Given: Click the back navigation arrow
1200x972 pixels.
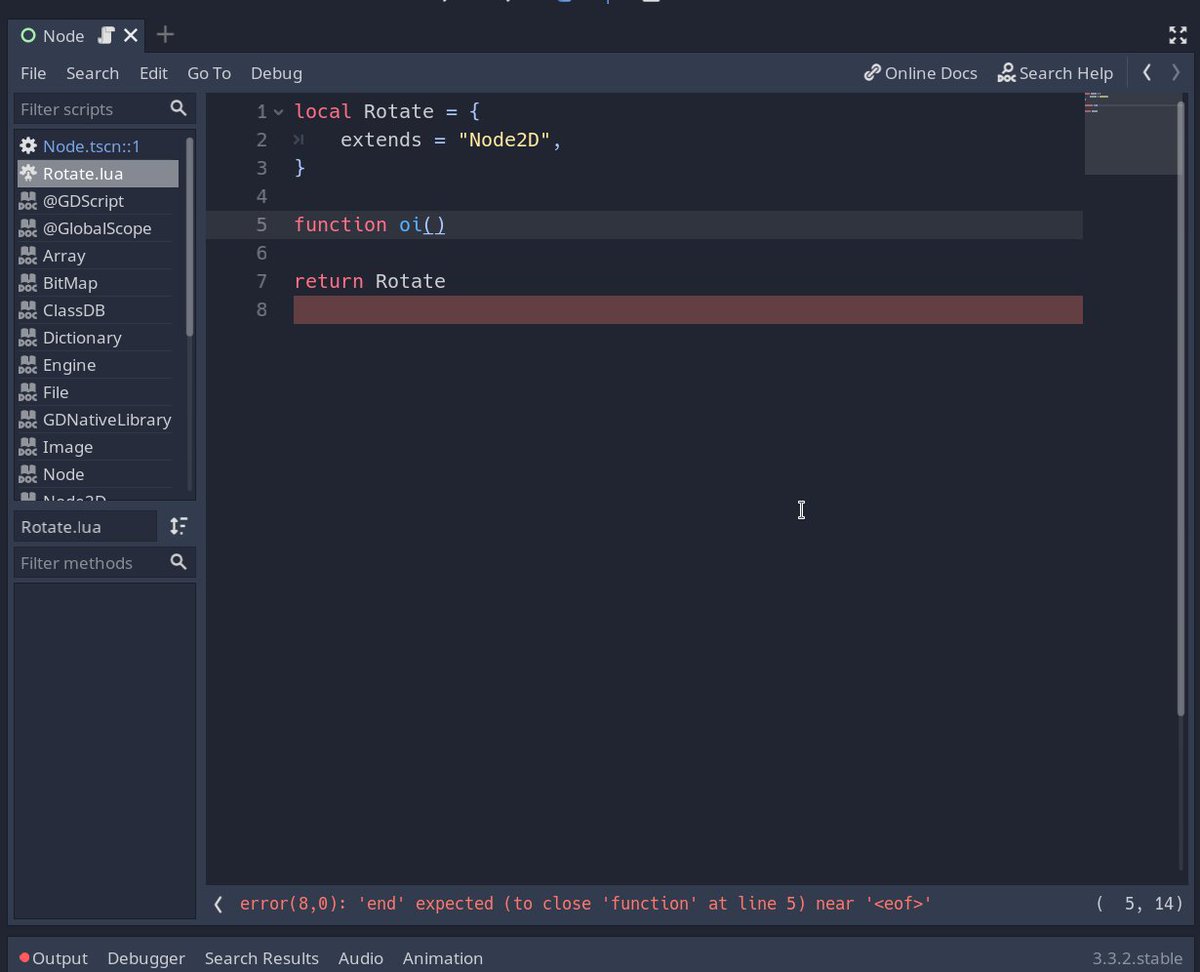Looking at the screenshot, I should click(x=1147, y=72).
